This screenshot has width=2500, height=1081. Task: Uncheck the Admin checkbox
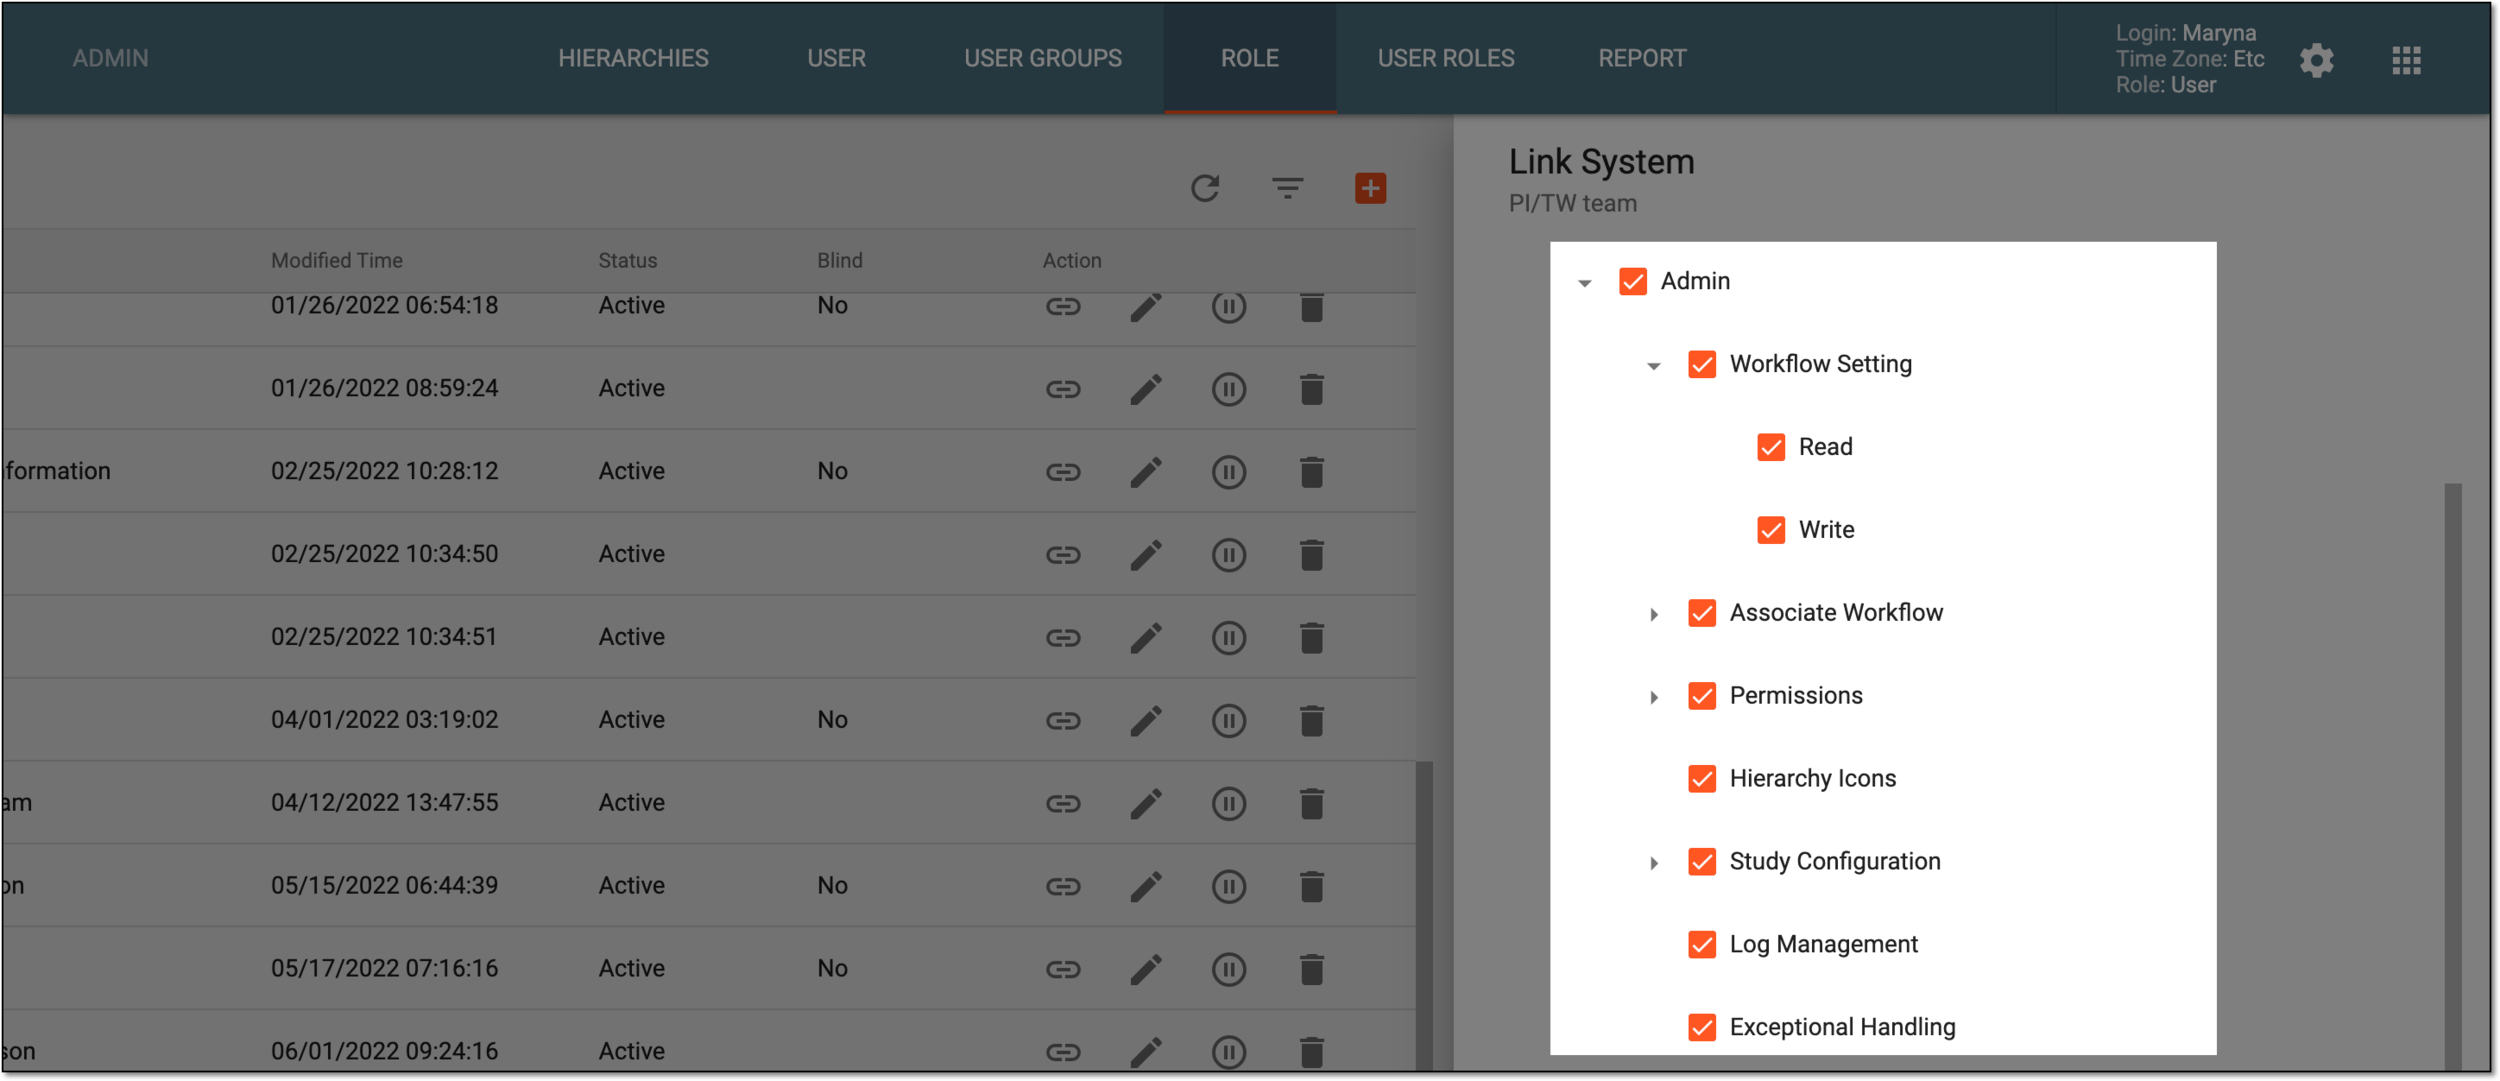click(1632, 282)
